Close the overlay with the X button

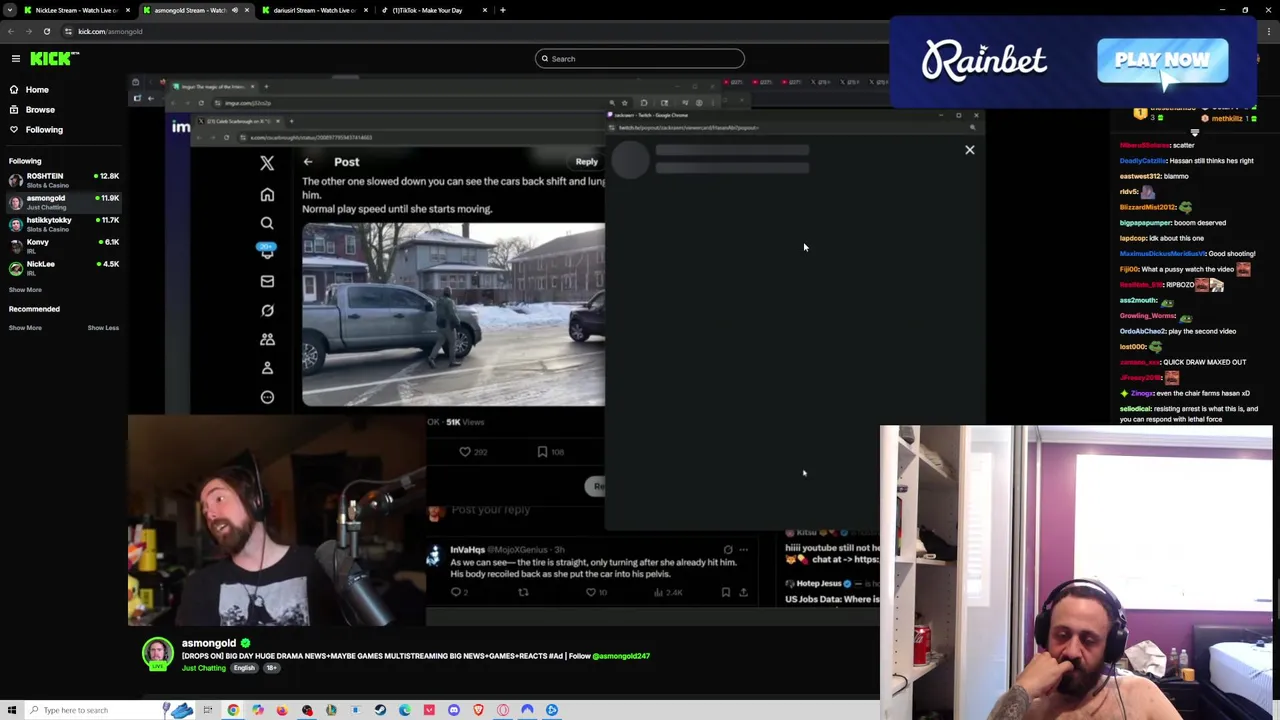point(969,150)
